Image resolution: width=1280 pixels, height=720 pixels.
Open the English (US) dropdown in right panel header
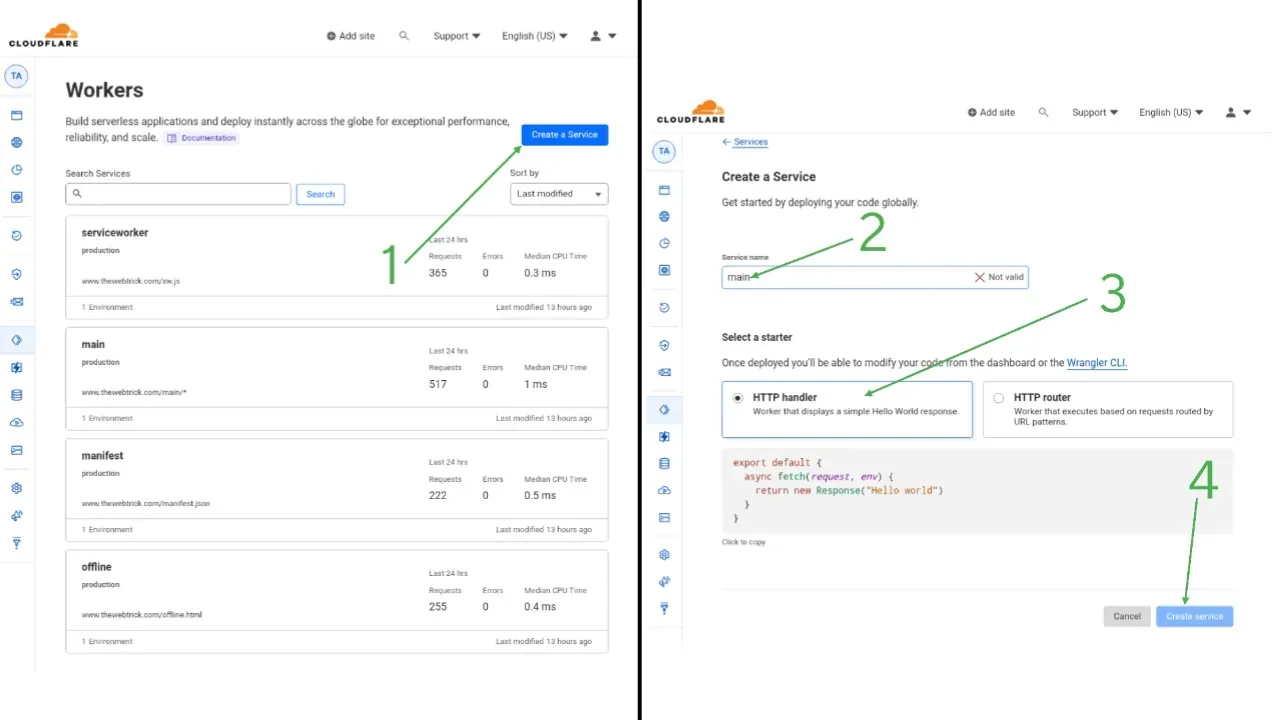1172,112
